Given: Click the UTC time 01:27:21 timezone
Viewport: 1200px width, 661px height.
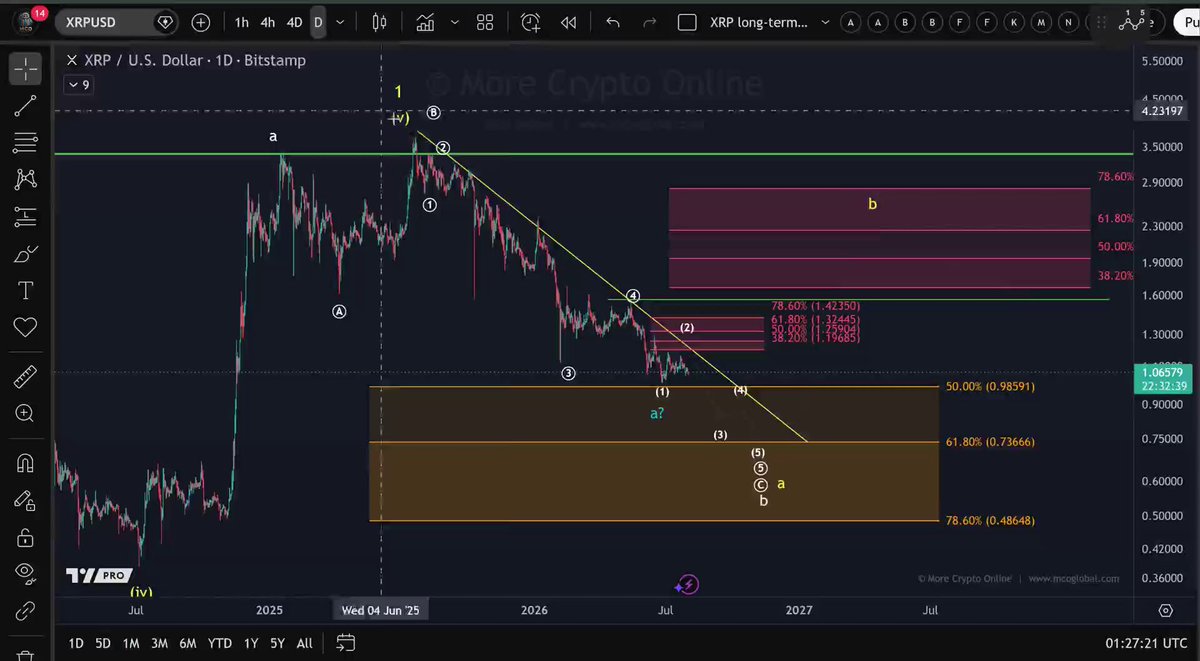Looking at the screenshot, I should [x=1147, y=644].
